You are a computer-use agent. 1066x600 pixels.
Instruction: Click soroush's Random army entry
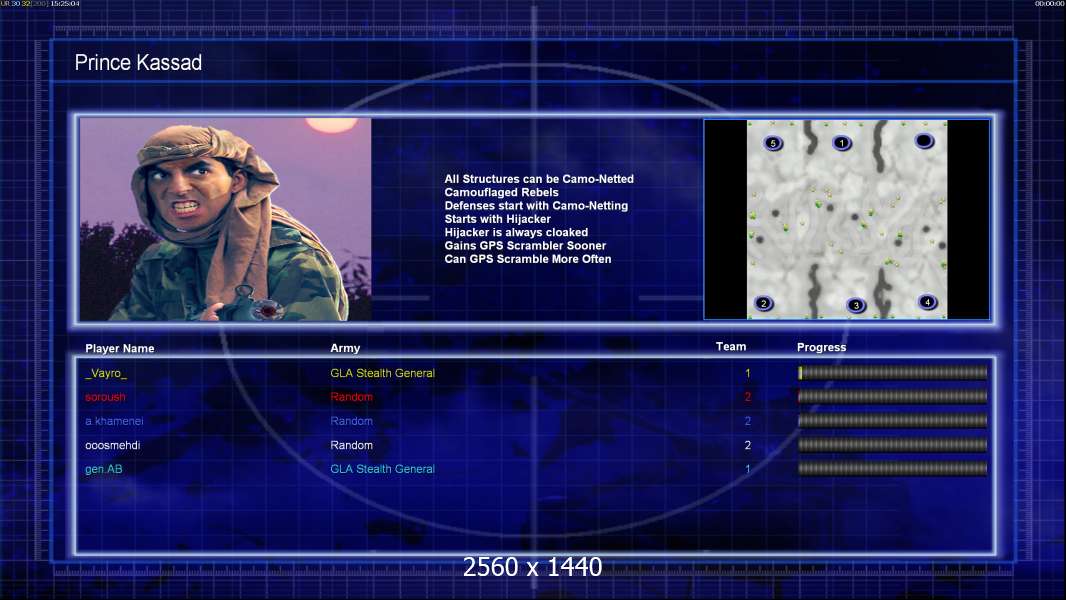coord(351,397)
